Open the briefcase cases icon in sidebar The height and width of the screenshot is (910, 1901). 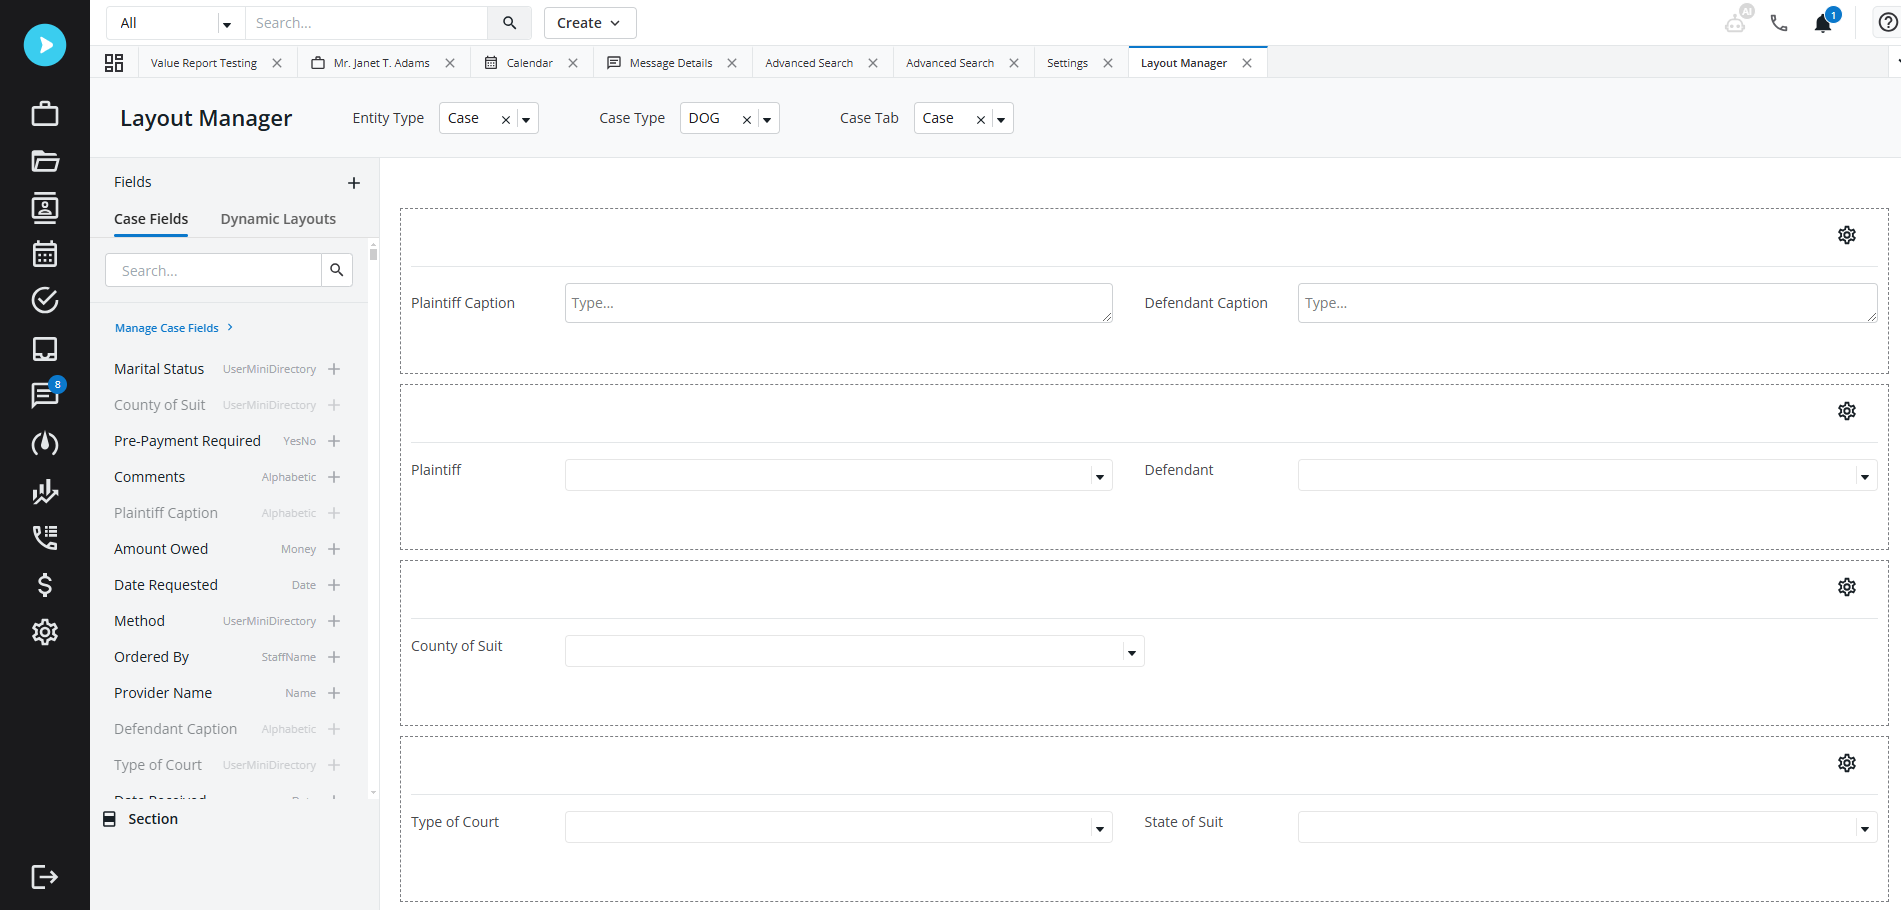45,113
